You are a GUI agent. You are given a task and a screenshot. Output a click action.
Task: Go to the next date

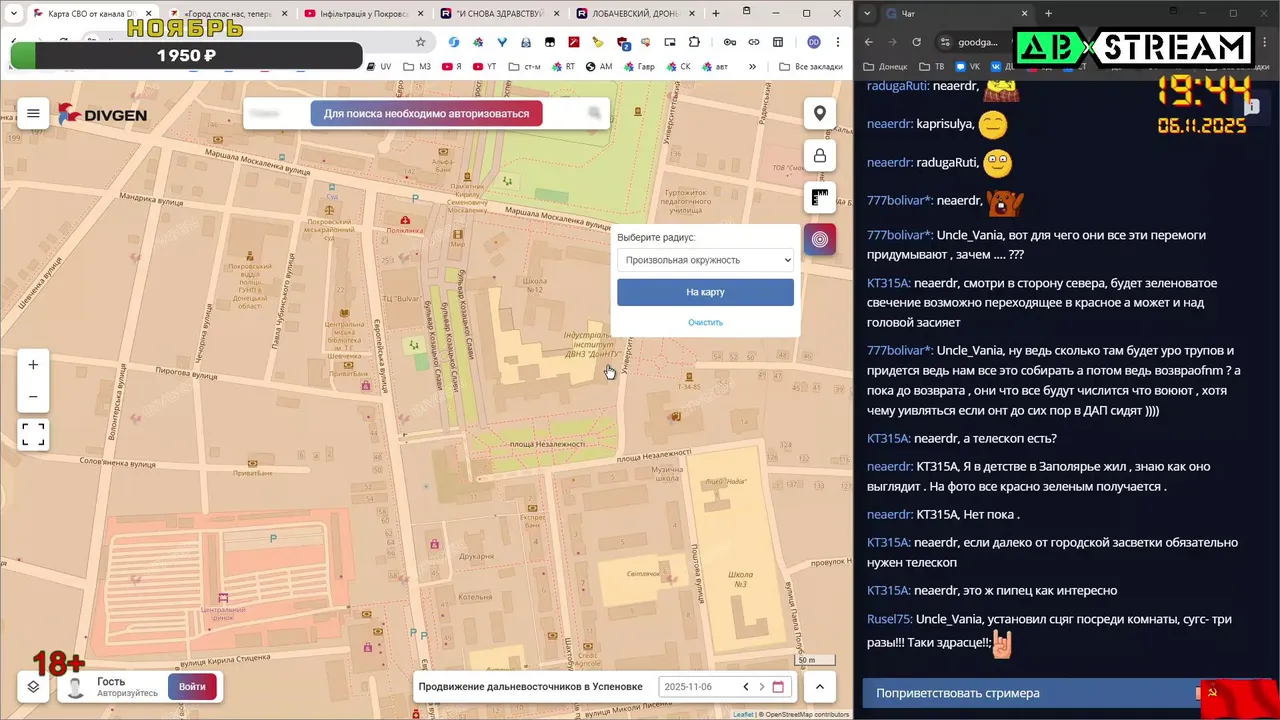click(761, 686)
